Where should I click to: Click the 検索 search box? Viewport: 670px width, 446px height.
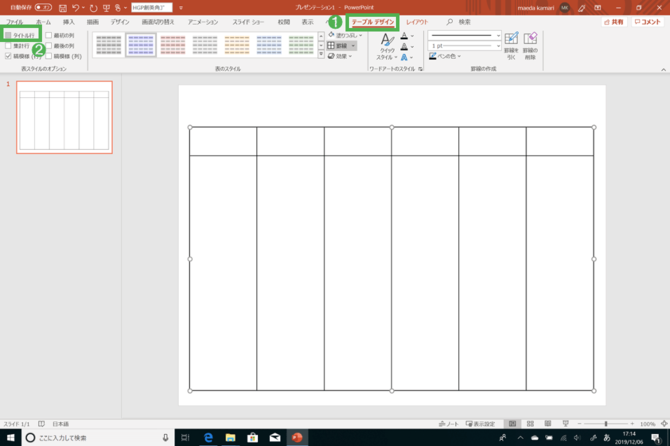(459, 22)
